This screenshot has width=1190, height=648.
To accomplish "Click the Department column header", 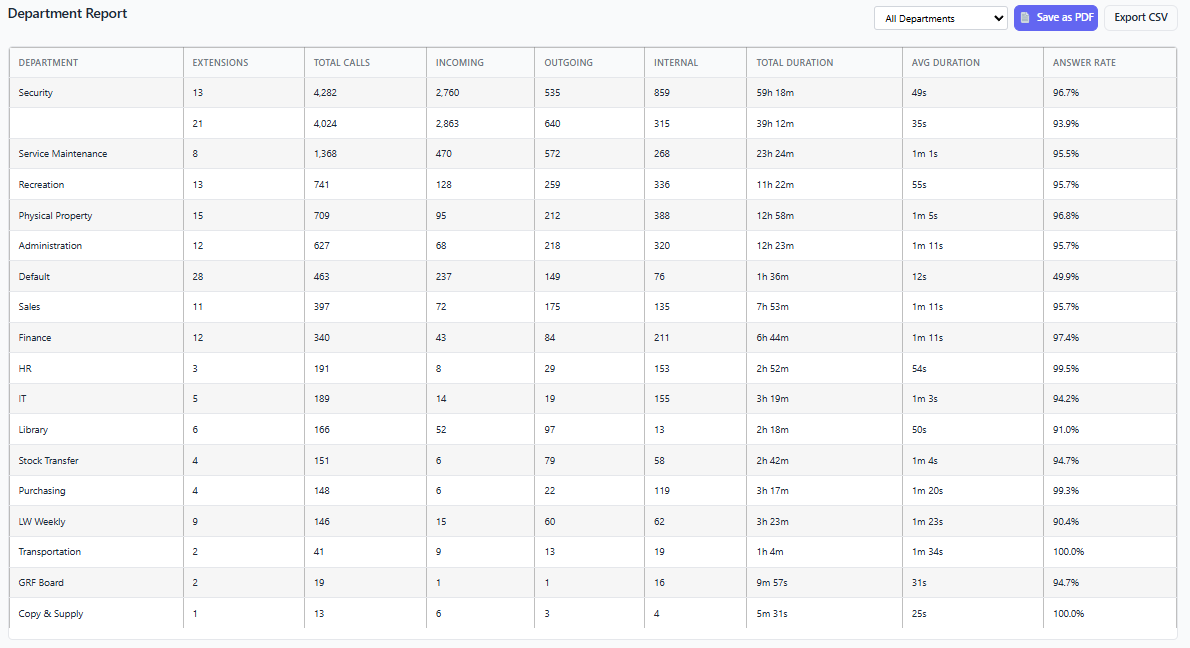I will (48, 63).
